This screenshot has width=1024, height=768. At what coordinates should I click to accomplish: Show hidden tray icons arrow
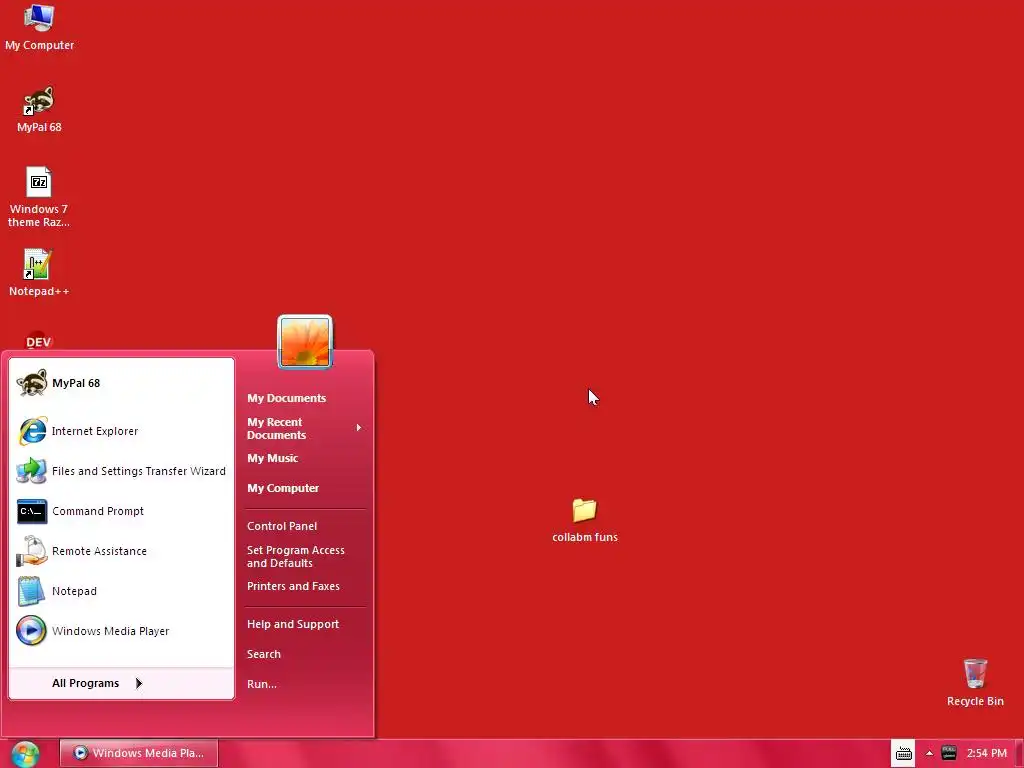[929, 753]
